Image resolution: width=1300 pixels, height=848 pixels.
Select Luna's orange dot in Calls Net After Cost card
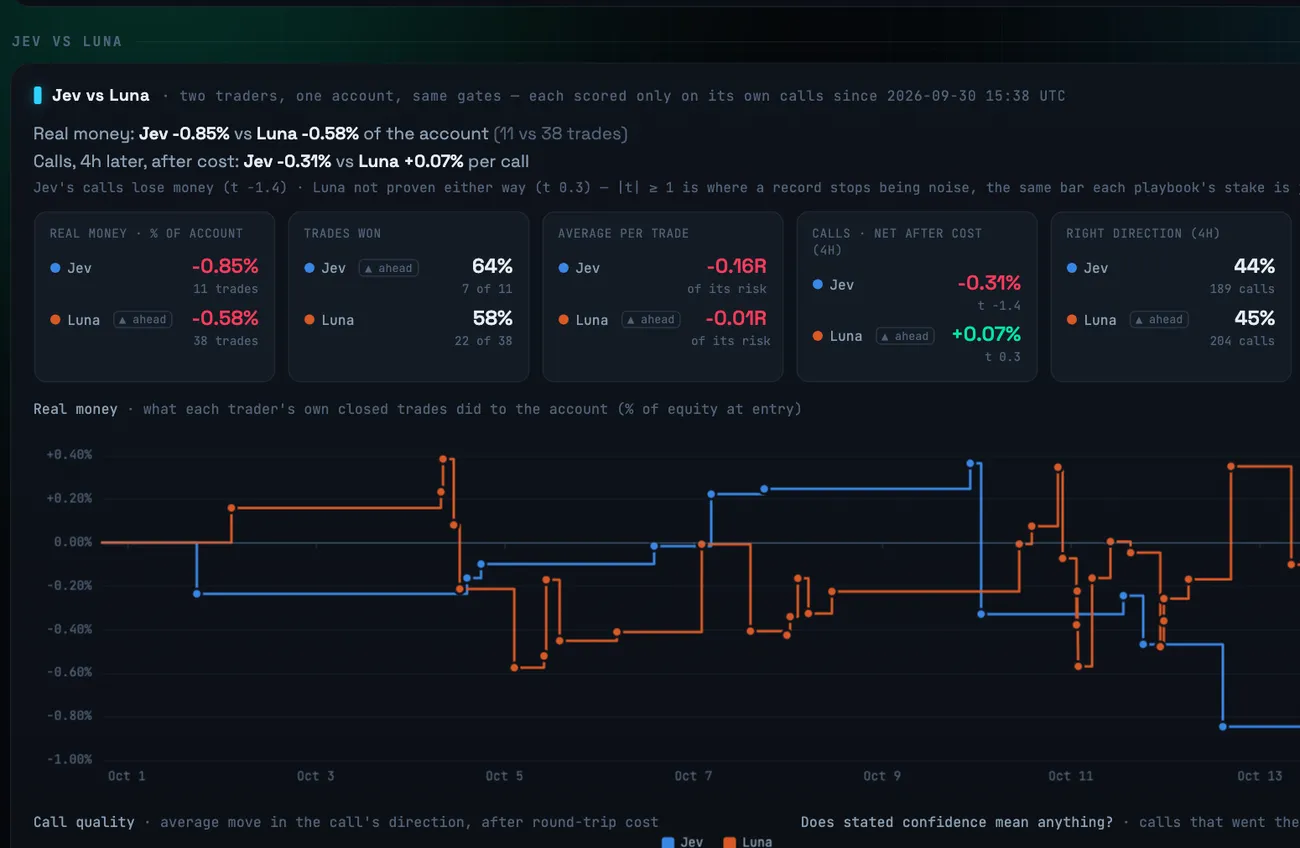coord(817,336)
